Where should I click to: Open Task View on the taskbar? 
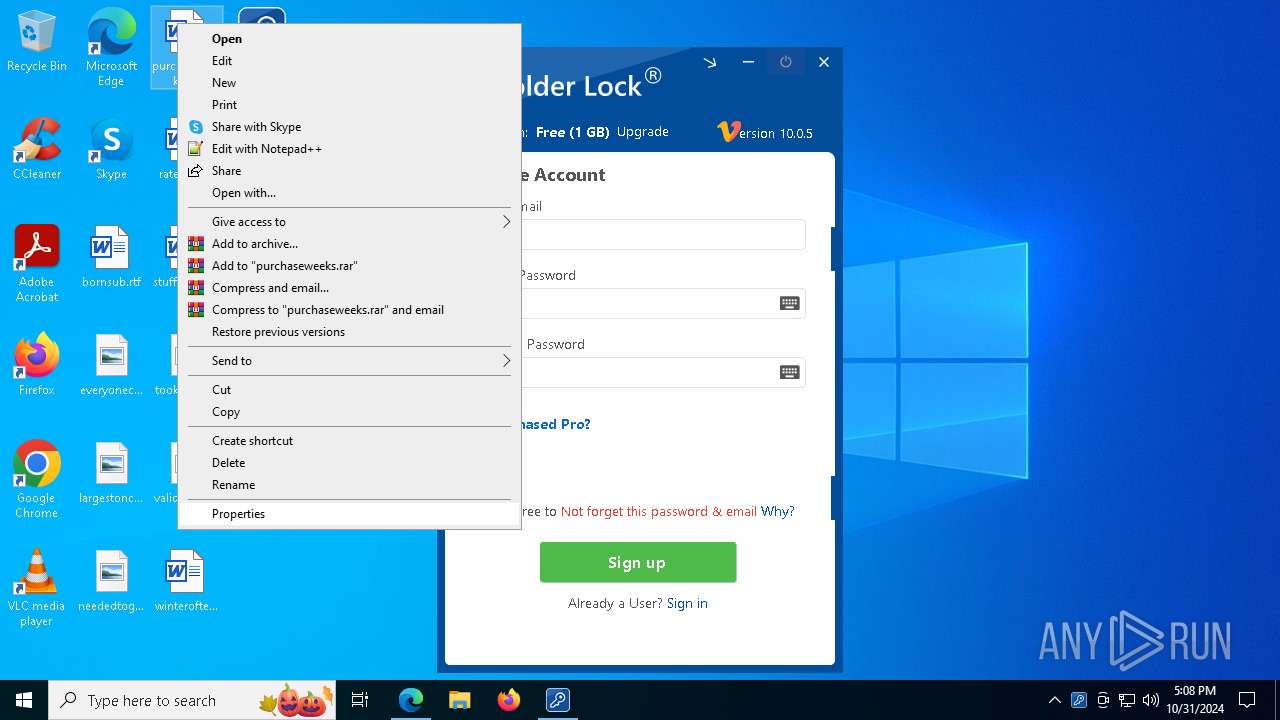tap(360, 700)
